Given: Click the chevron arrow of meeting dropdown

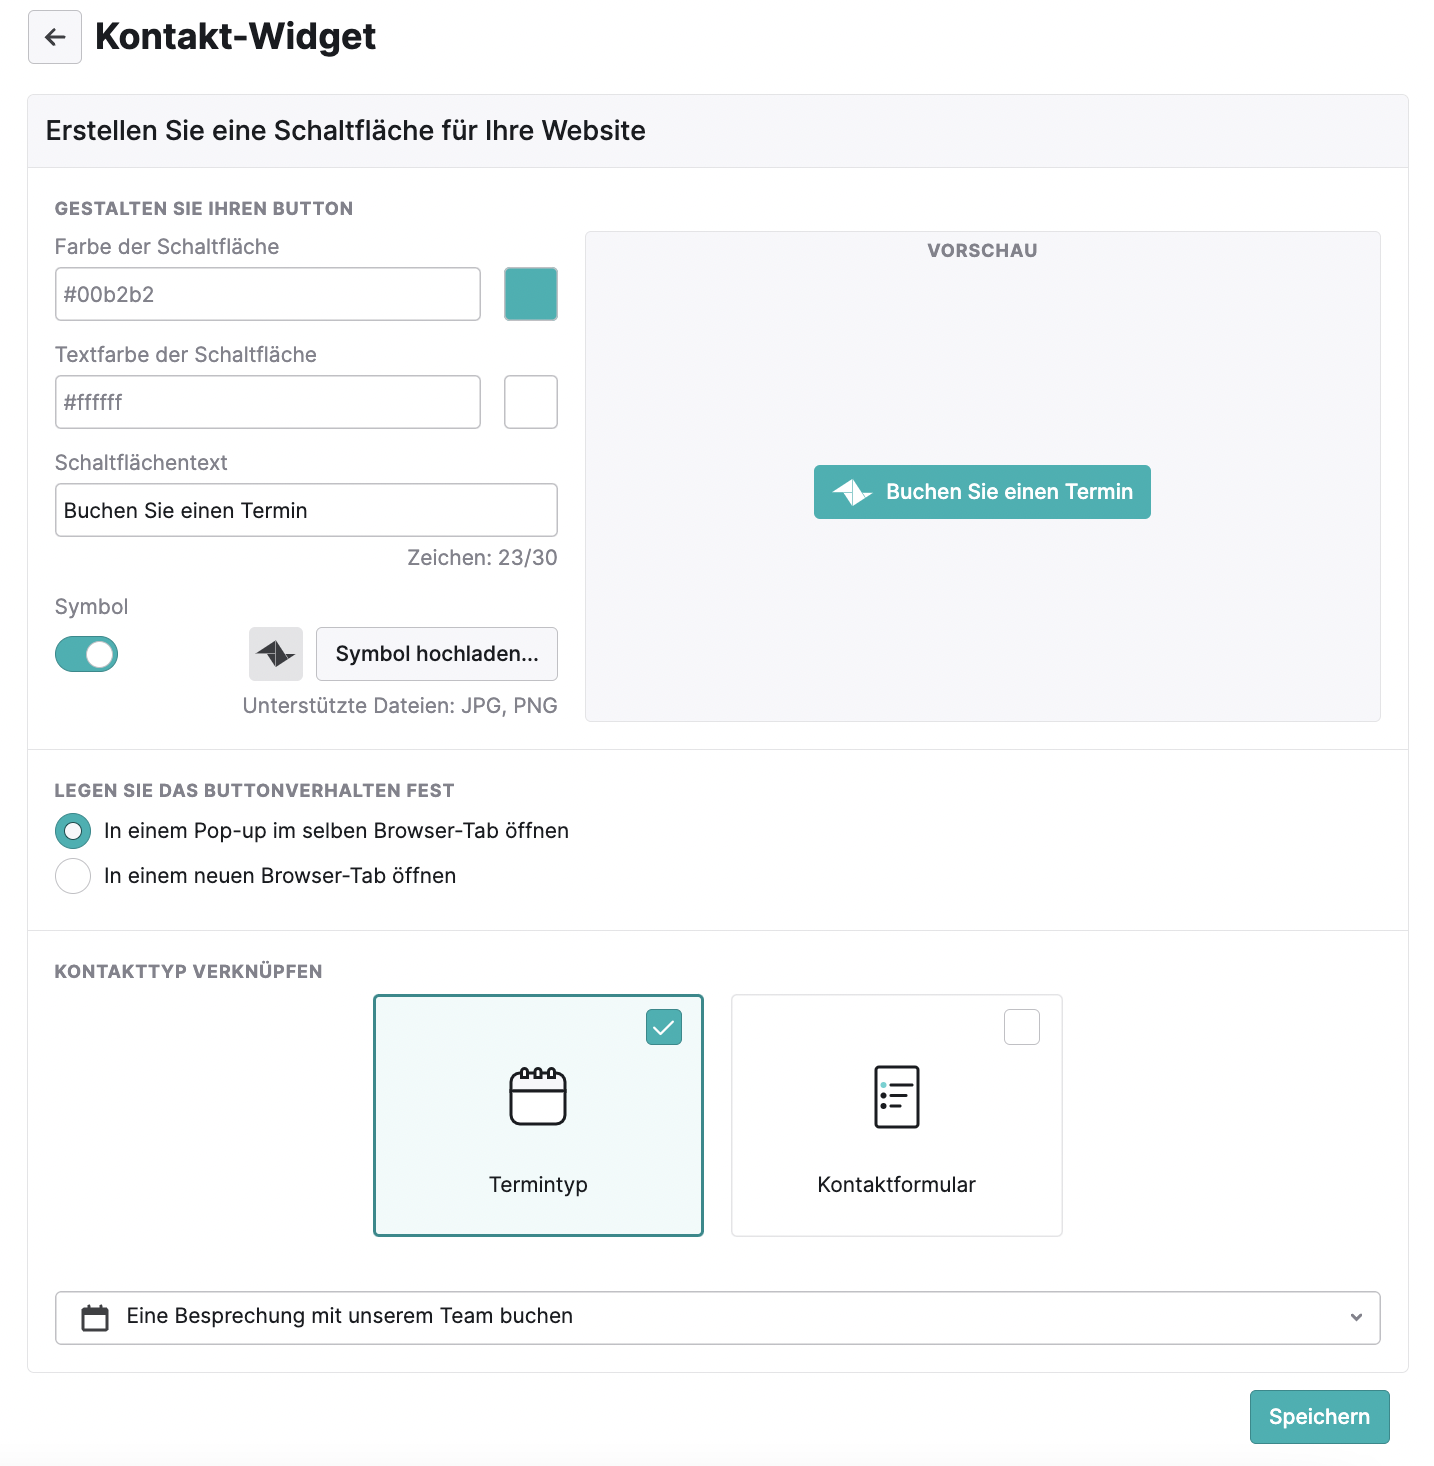Looking at the screenshot, I should [1356, 1317].
